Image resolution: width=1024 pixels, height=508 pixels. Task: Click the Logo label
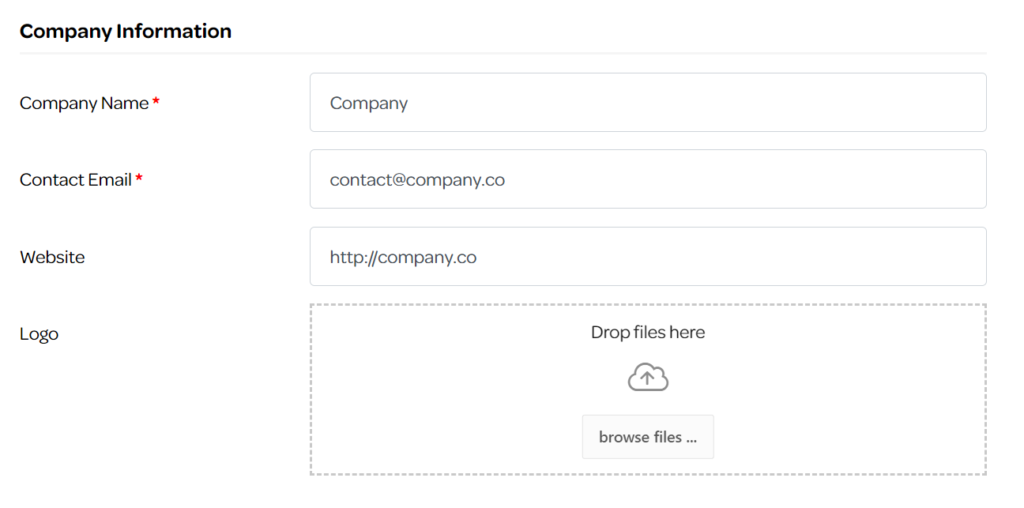39,334
